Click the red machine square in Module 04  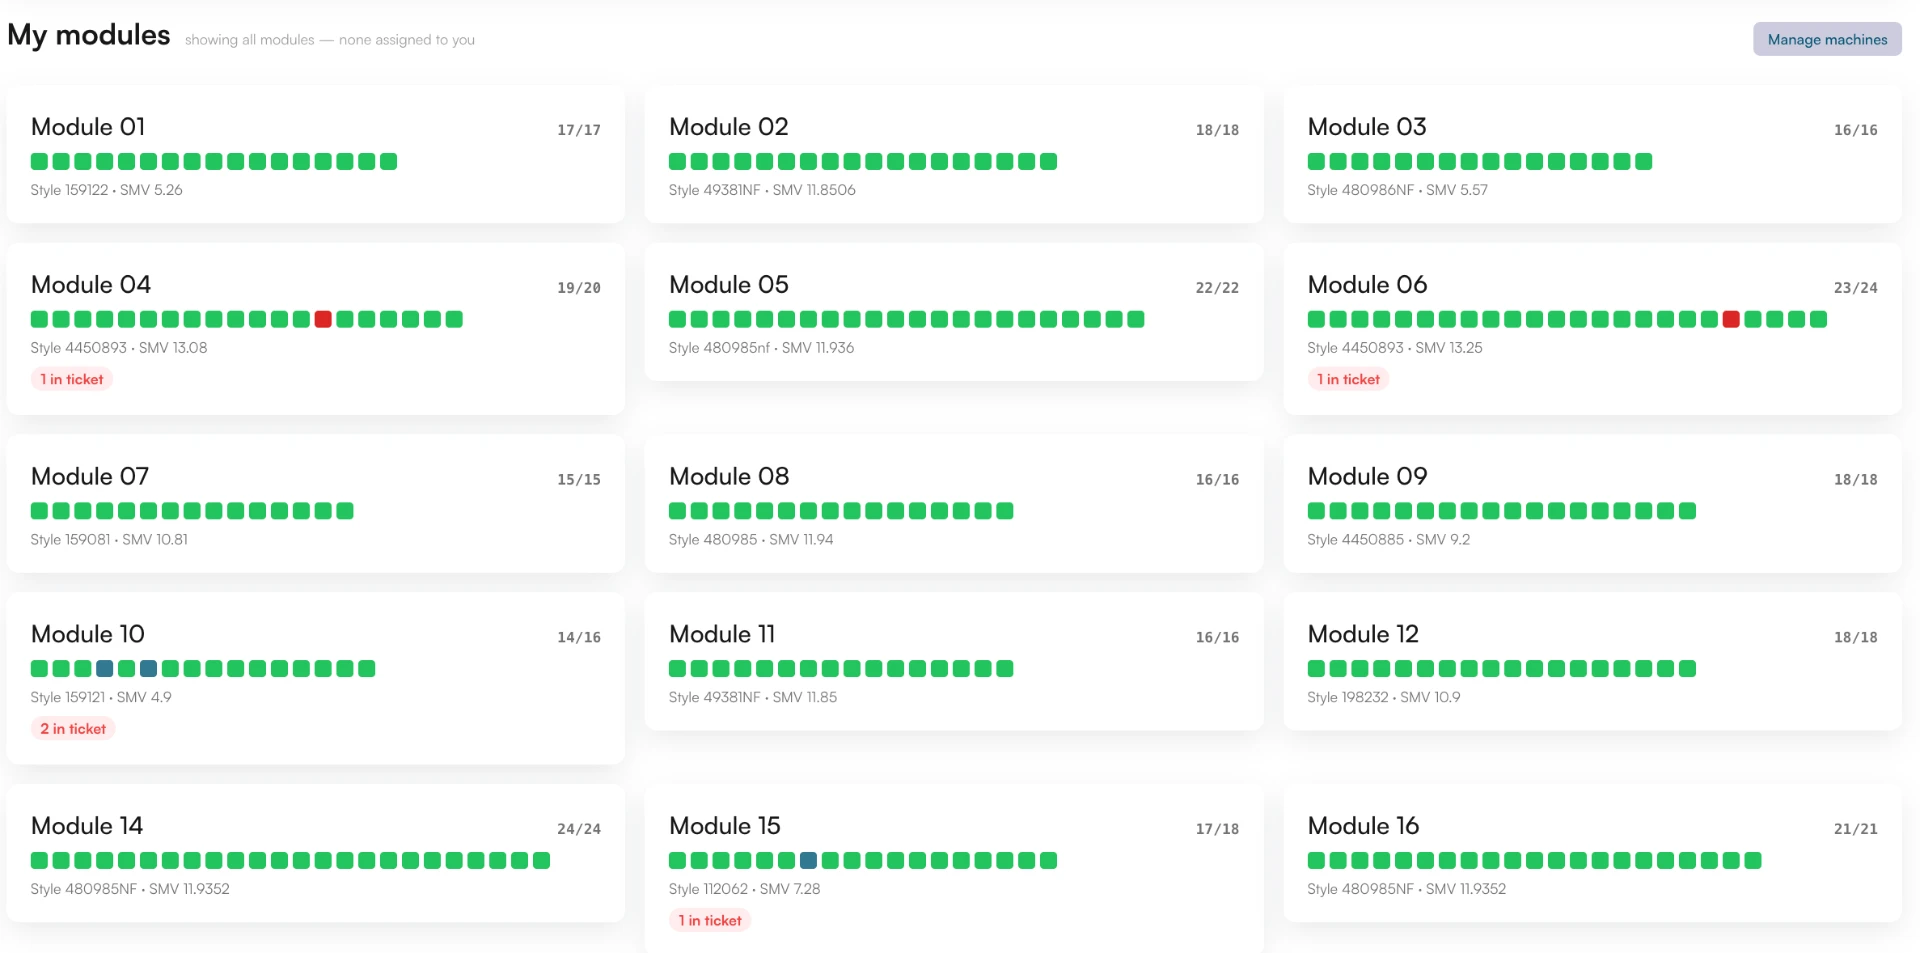(323, 319)
